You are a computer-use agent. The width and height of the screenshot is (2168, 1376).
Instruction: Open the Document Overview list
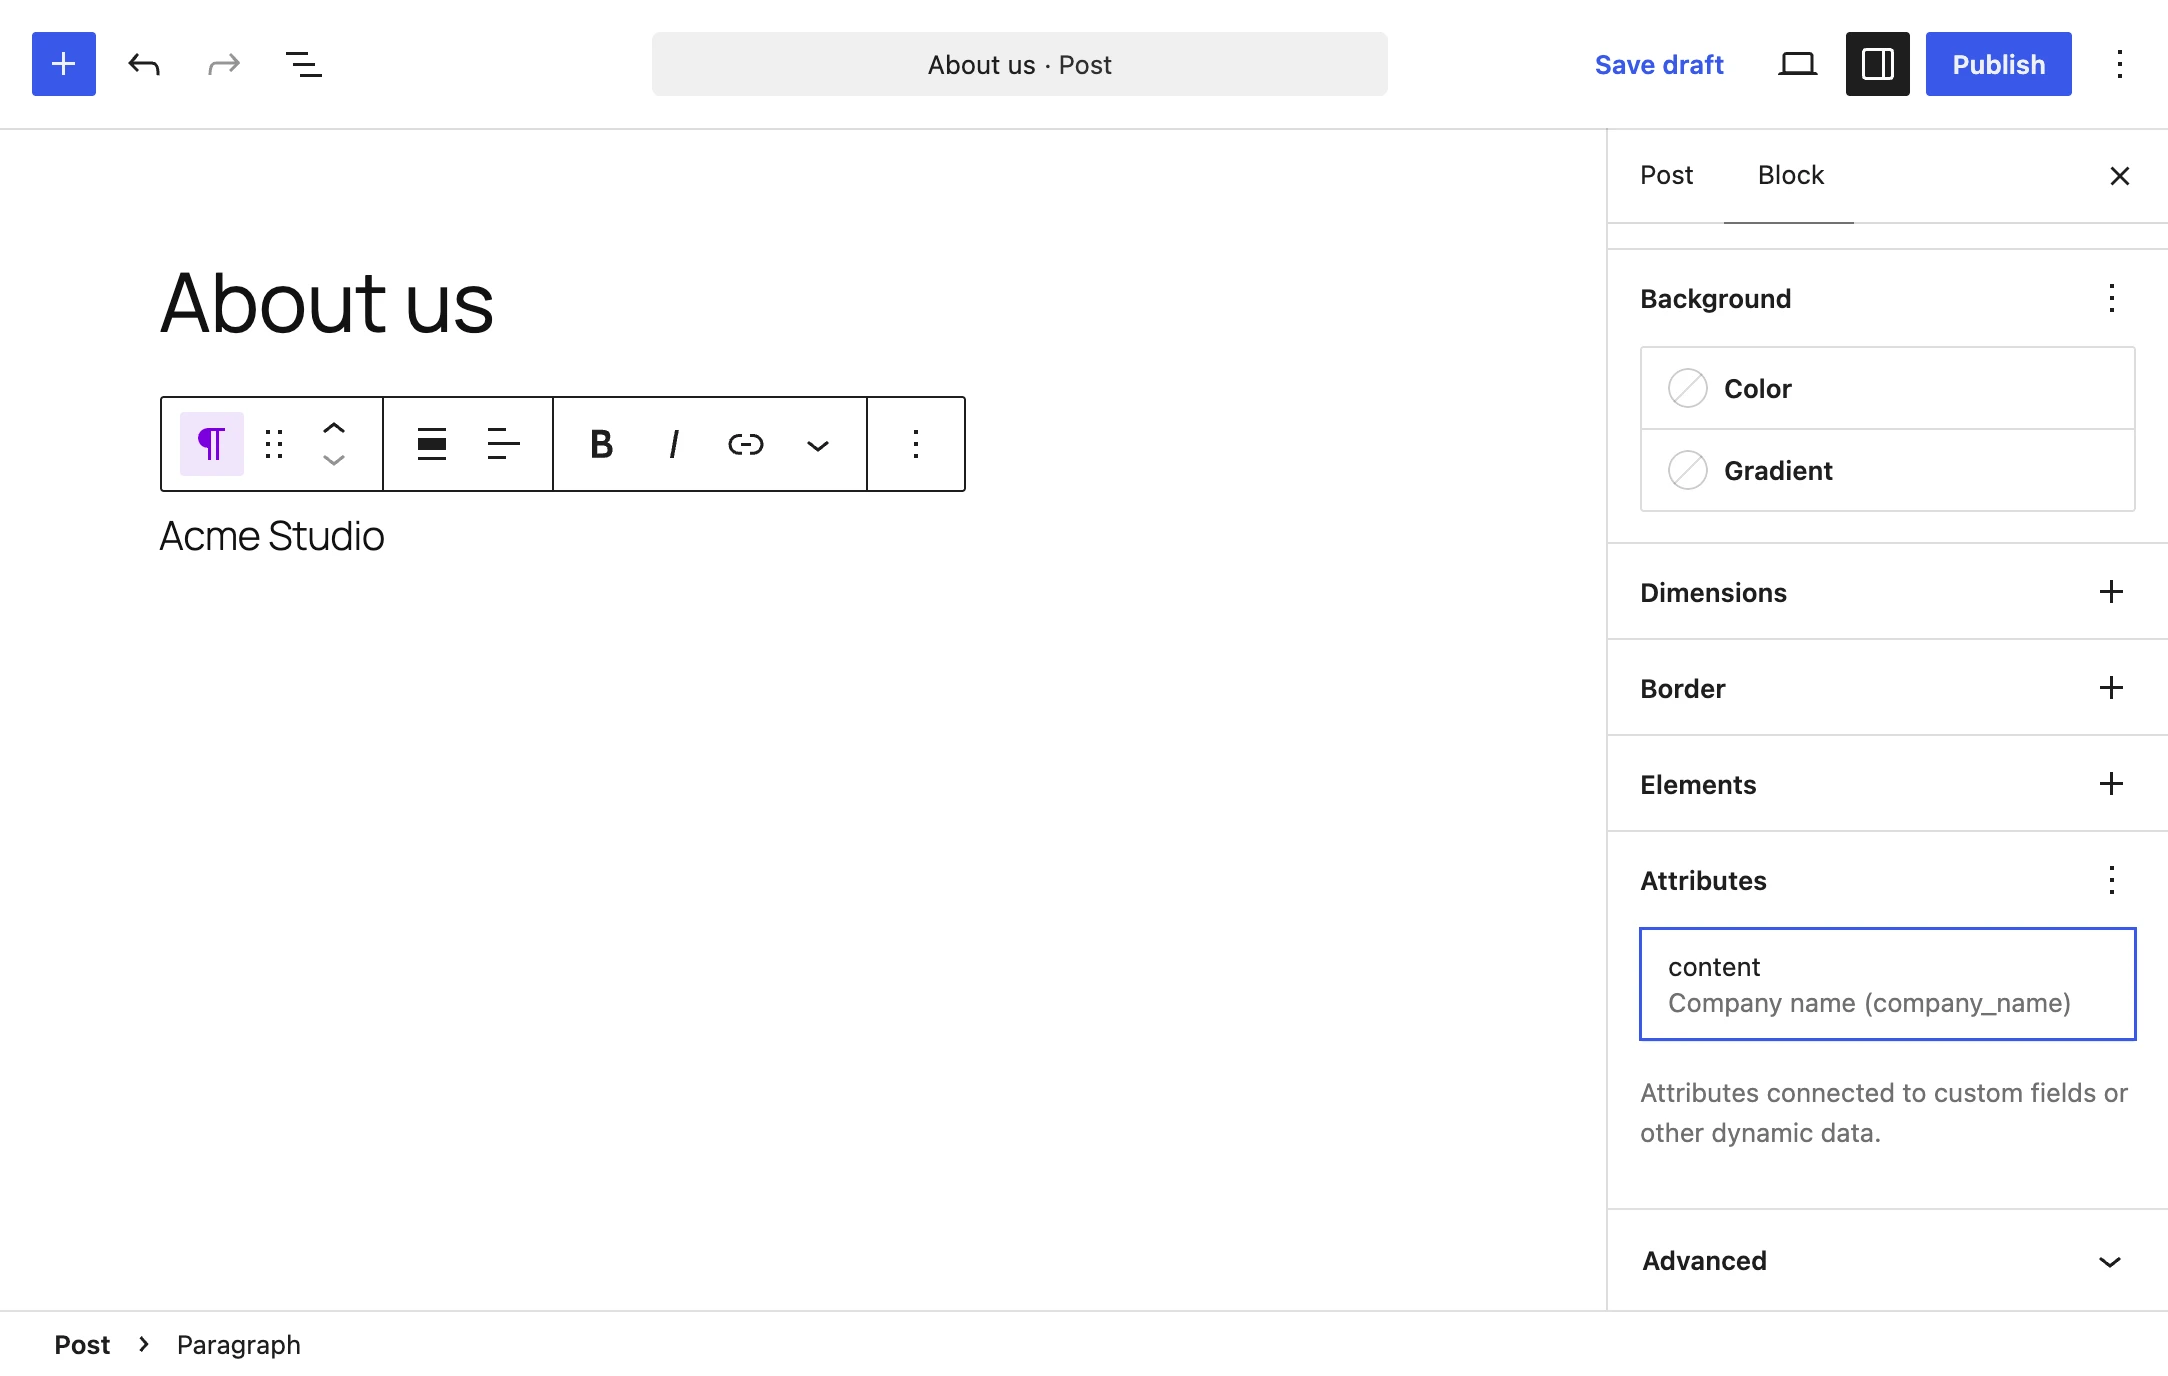coord(304,64)
